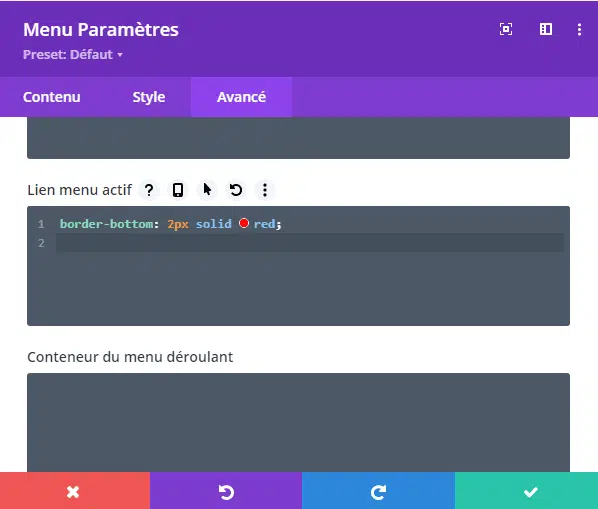Discard changes with the red X button
The height and width of the screenshot is (509, 598).
click(75, 491)
